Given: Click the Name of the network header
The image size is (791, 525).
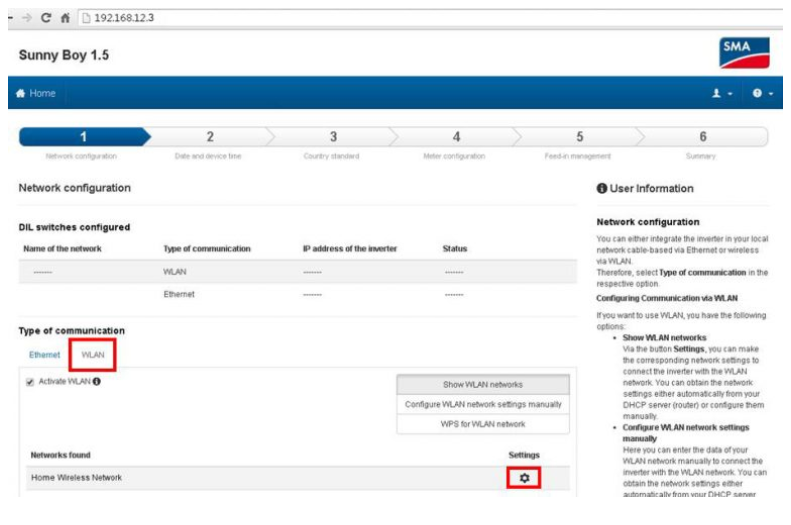Looking at the screenshot, I should (62, 249).
